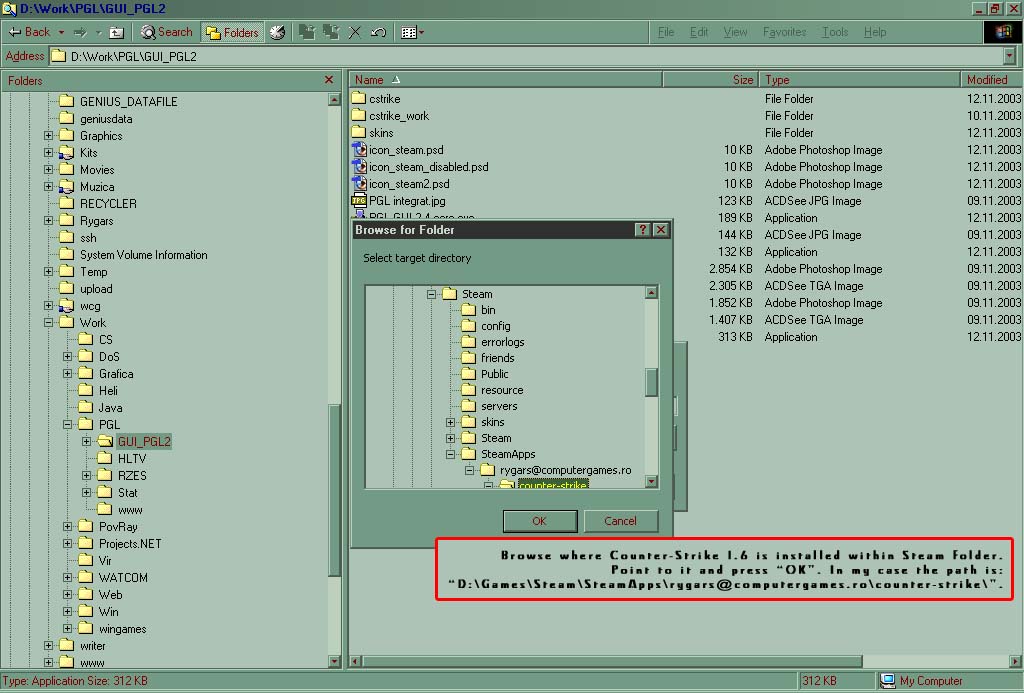Confirm folder selection with OK
Viewport: 1024px width, 693px height.
[539, 521]
